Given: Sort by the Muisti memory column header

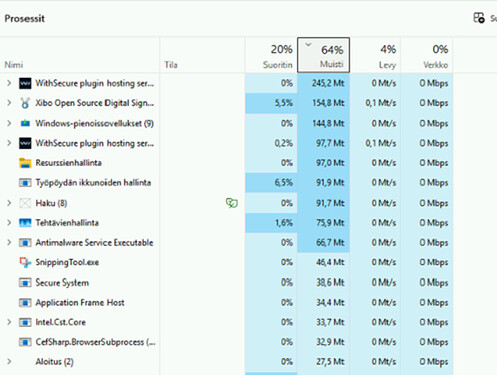Looking at the screenshot, I should click(x=323, y=55).
